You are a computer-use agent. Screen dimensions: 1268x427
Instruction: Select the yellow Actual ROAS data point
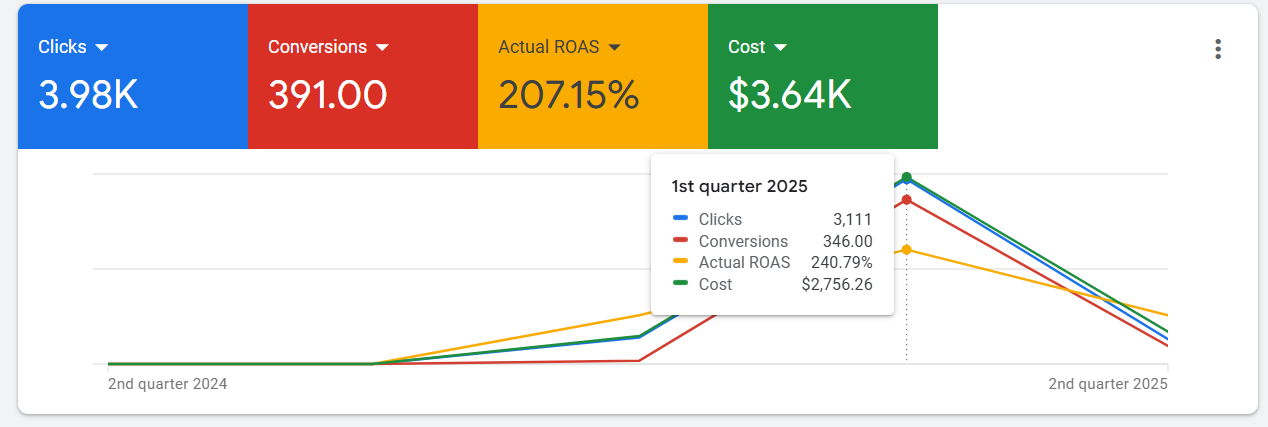907,250
